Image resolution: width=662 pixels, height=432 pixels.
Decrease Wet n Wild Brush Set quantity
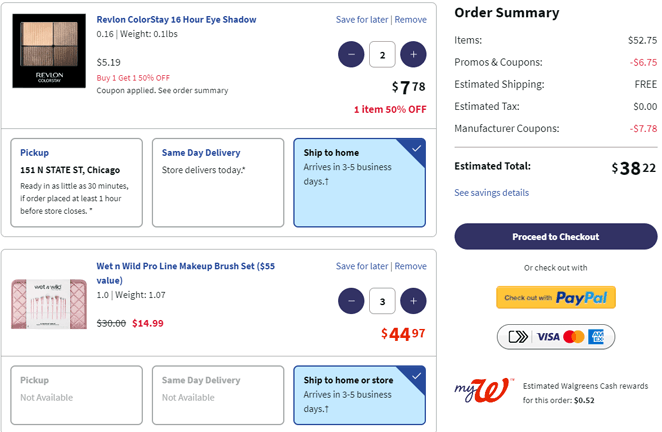[351, 300]
